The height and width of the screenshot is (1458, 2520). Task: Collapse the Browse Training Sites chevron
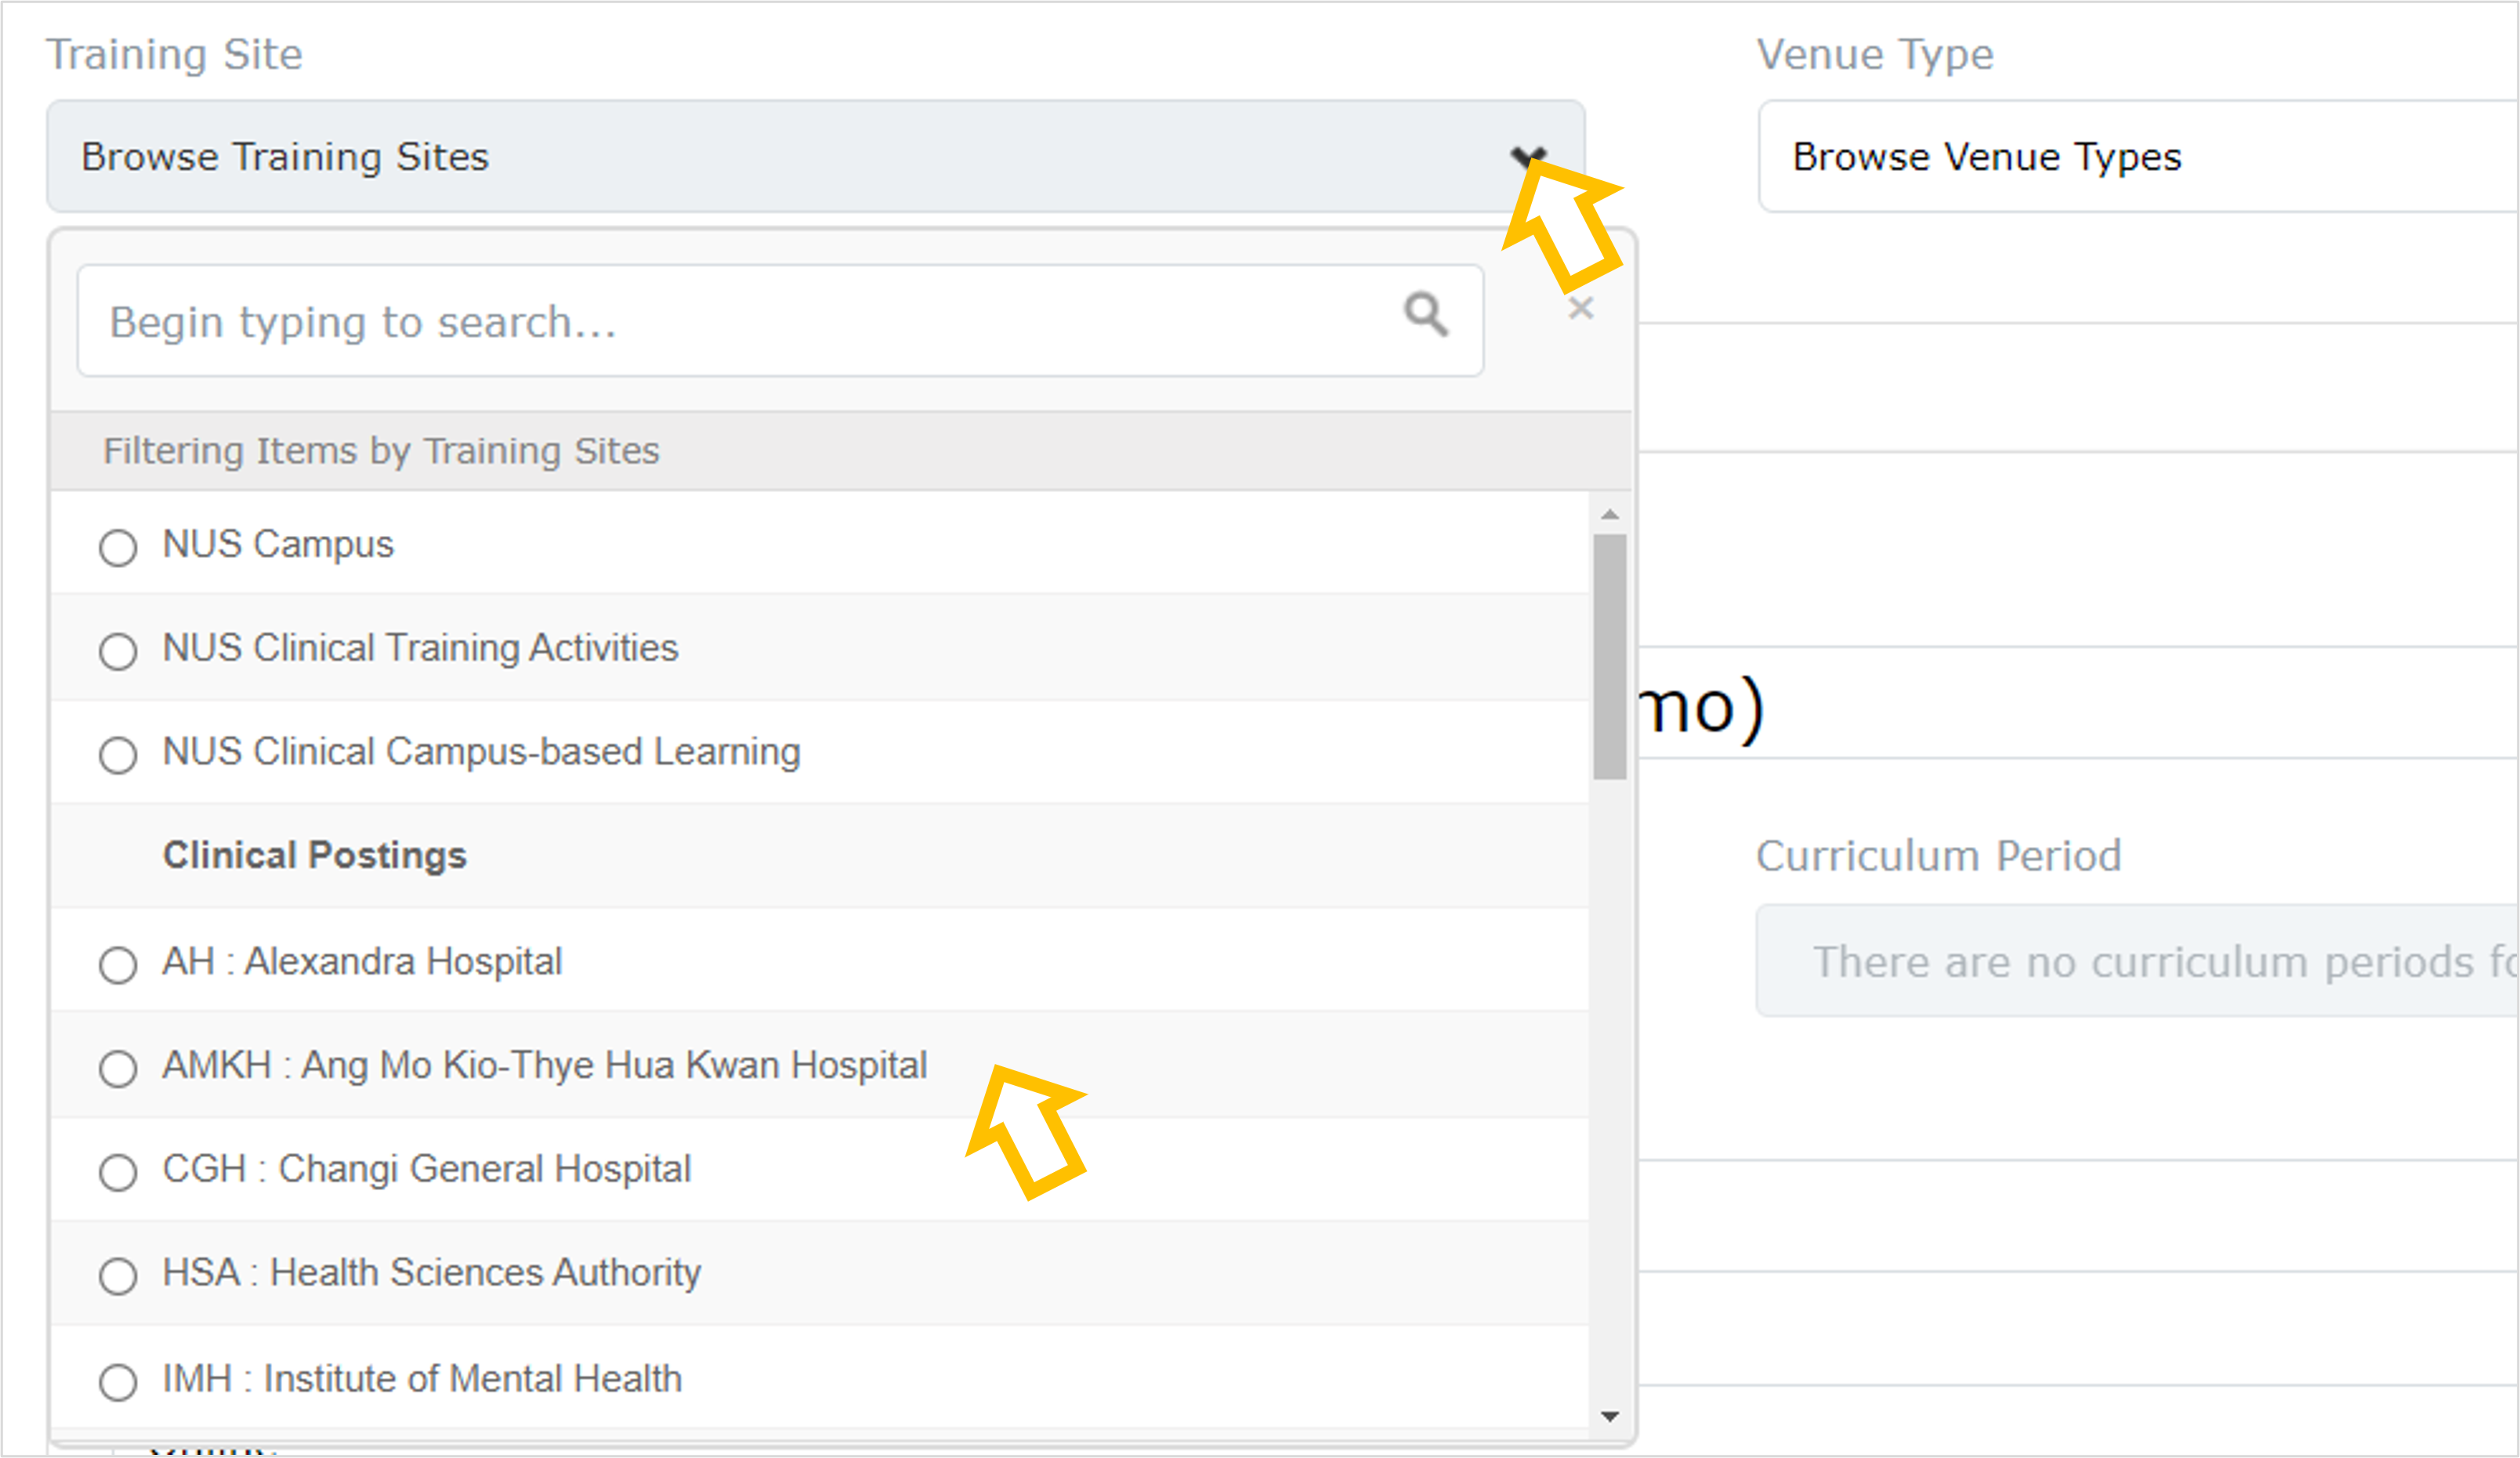pos(1528,158)
